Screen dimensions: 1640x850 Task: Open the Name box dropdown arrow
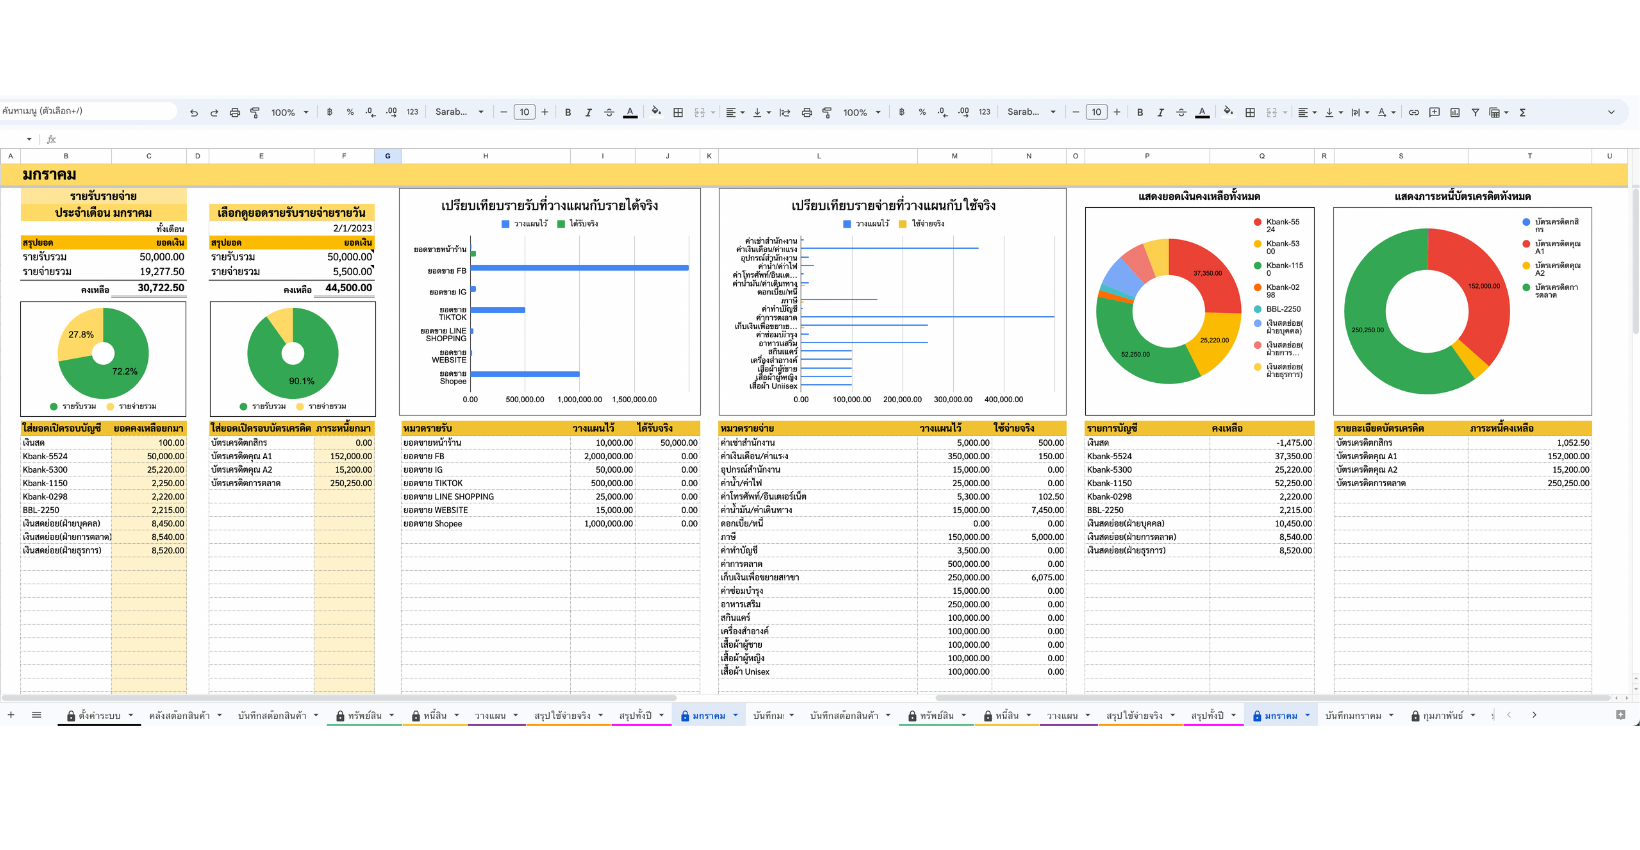click(x=29, y=139)
